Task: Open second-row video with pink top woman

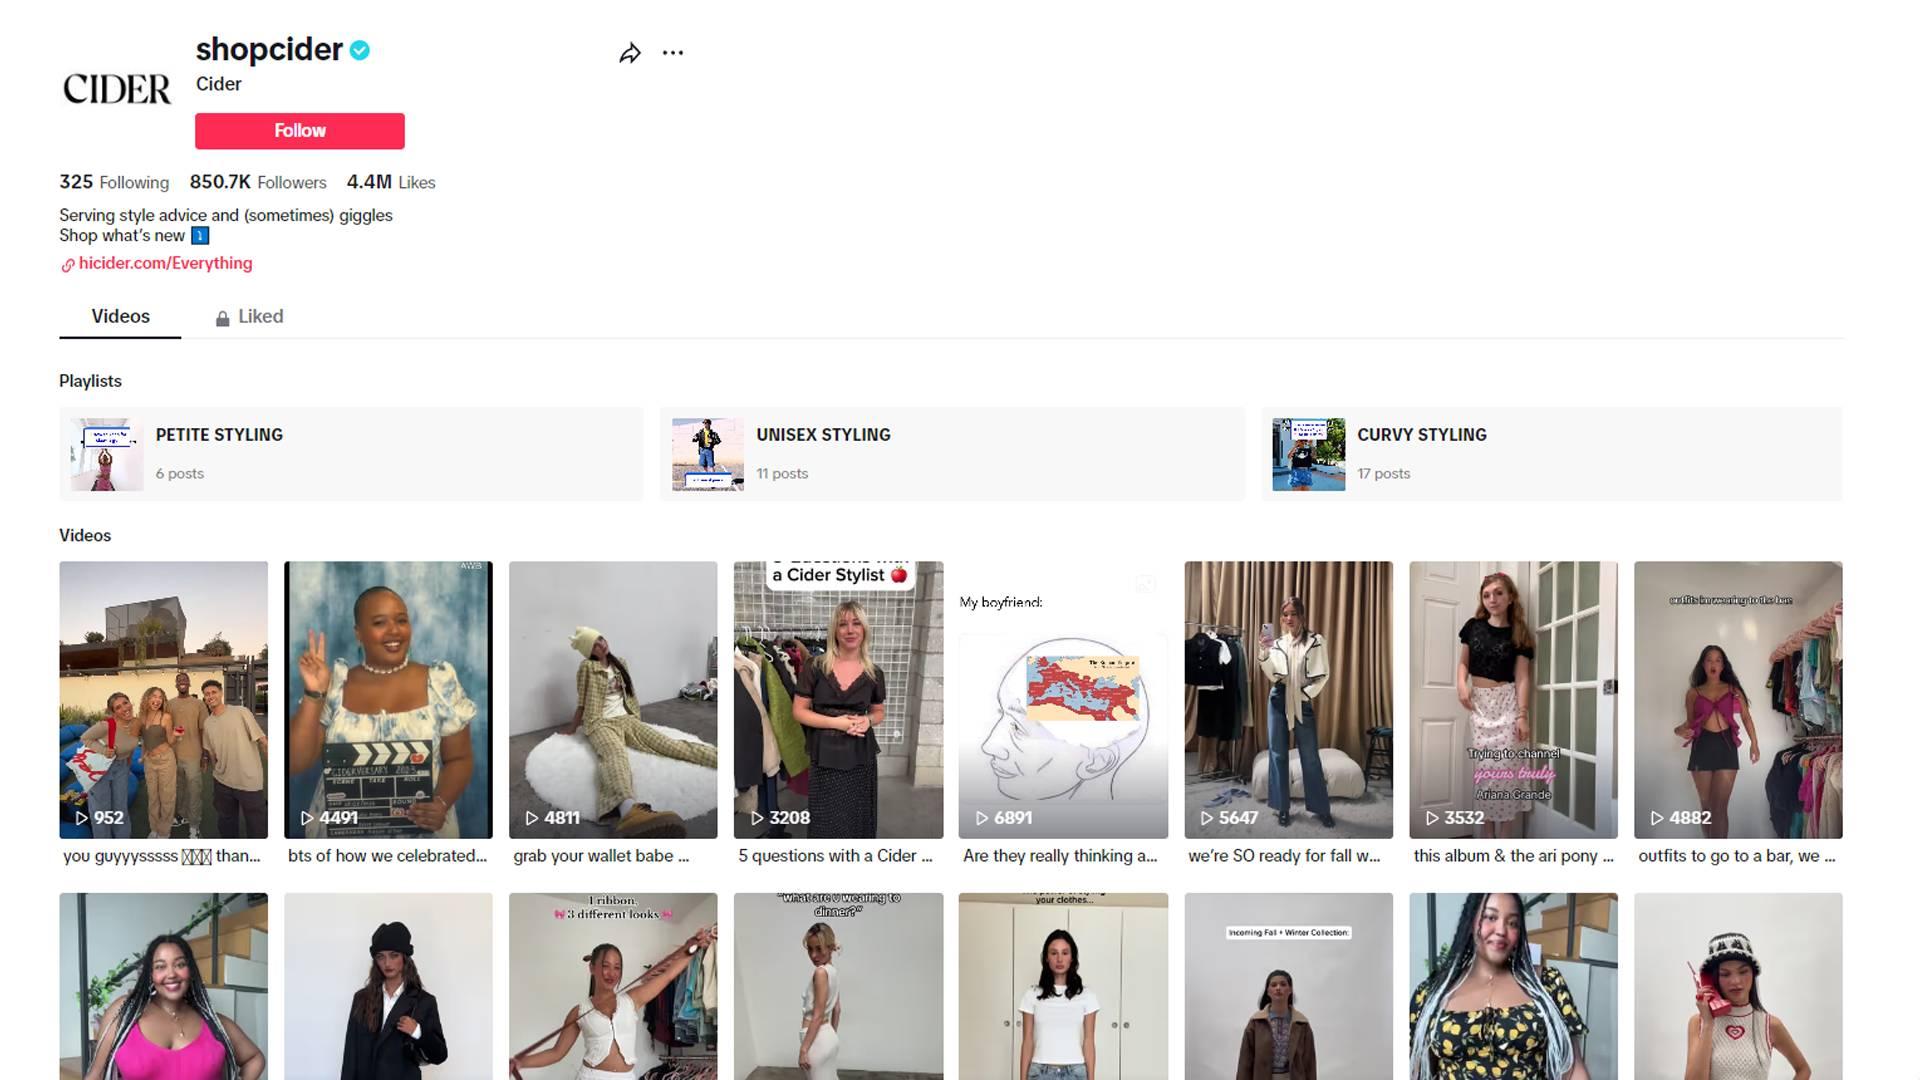Action: pos(164,986)
